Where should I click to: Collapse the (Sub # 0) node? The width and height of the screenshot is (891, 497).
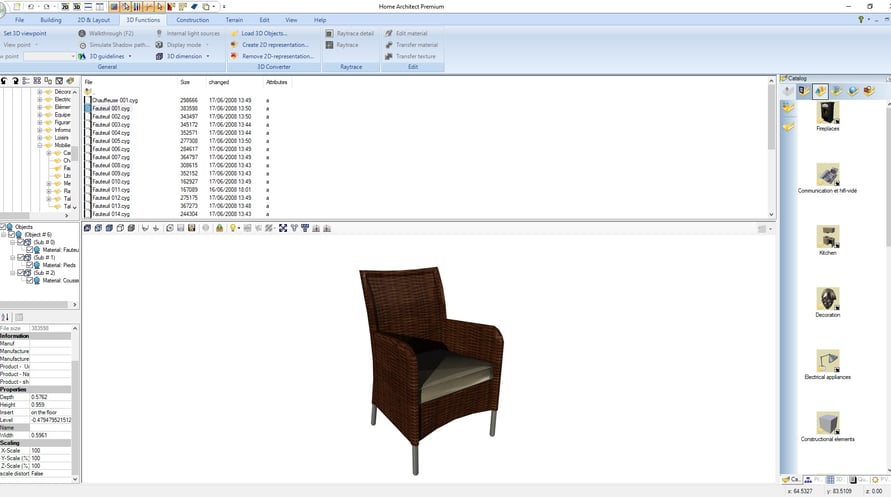(x=13, y=242)
